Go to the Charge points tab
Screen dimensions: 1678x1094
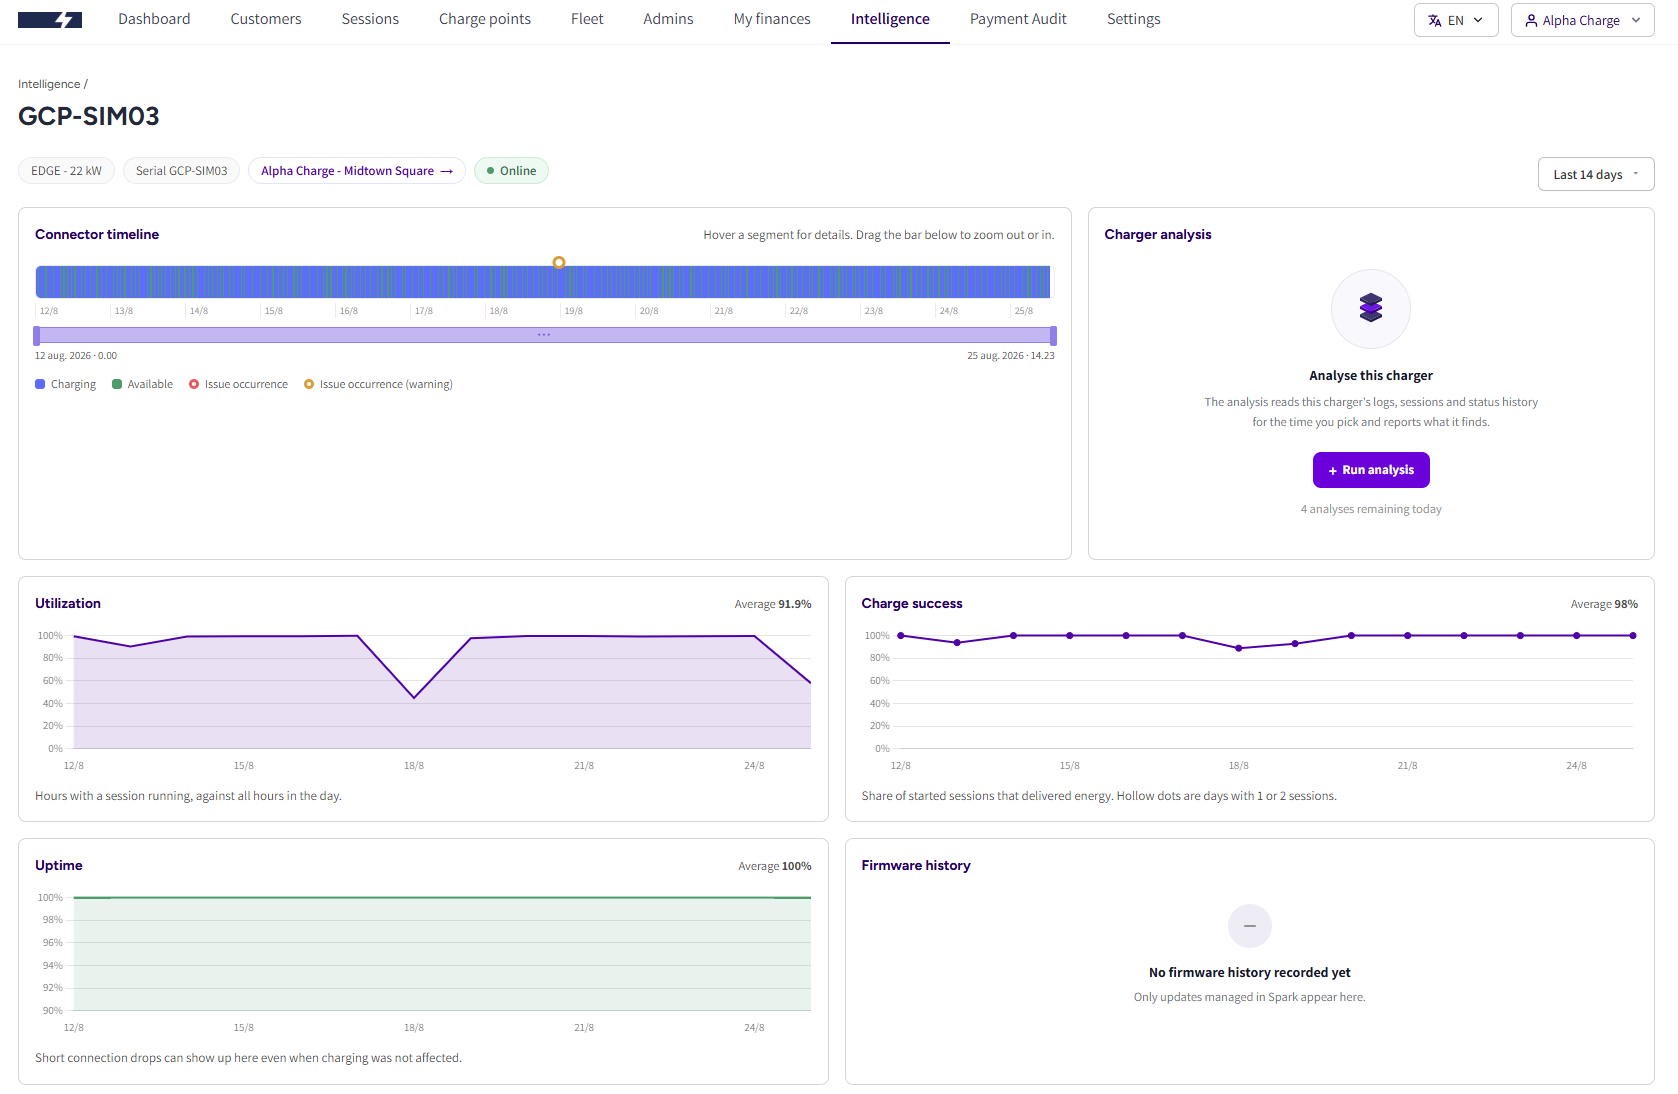[x=485, y=19]
